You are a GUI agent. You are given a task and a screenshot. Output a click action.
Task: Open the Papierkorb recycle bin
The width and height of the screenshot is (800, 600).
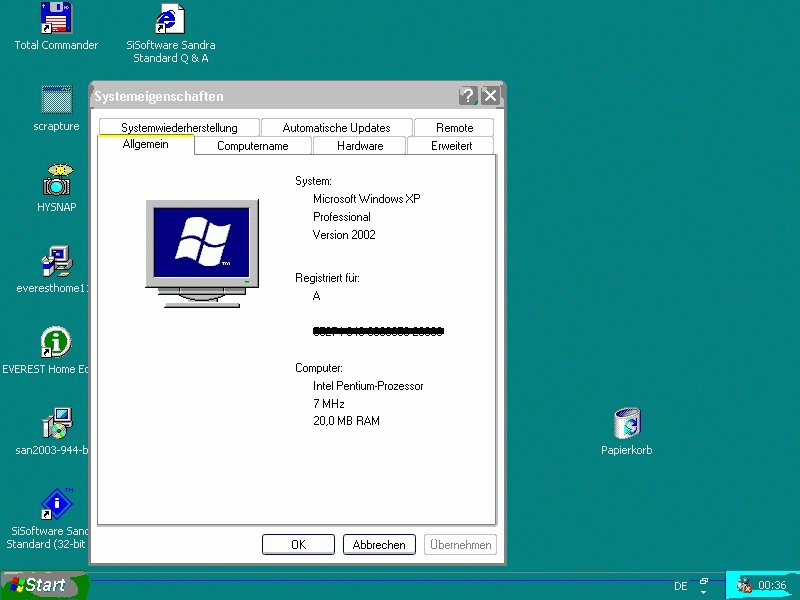(627, 424)
